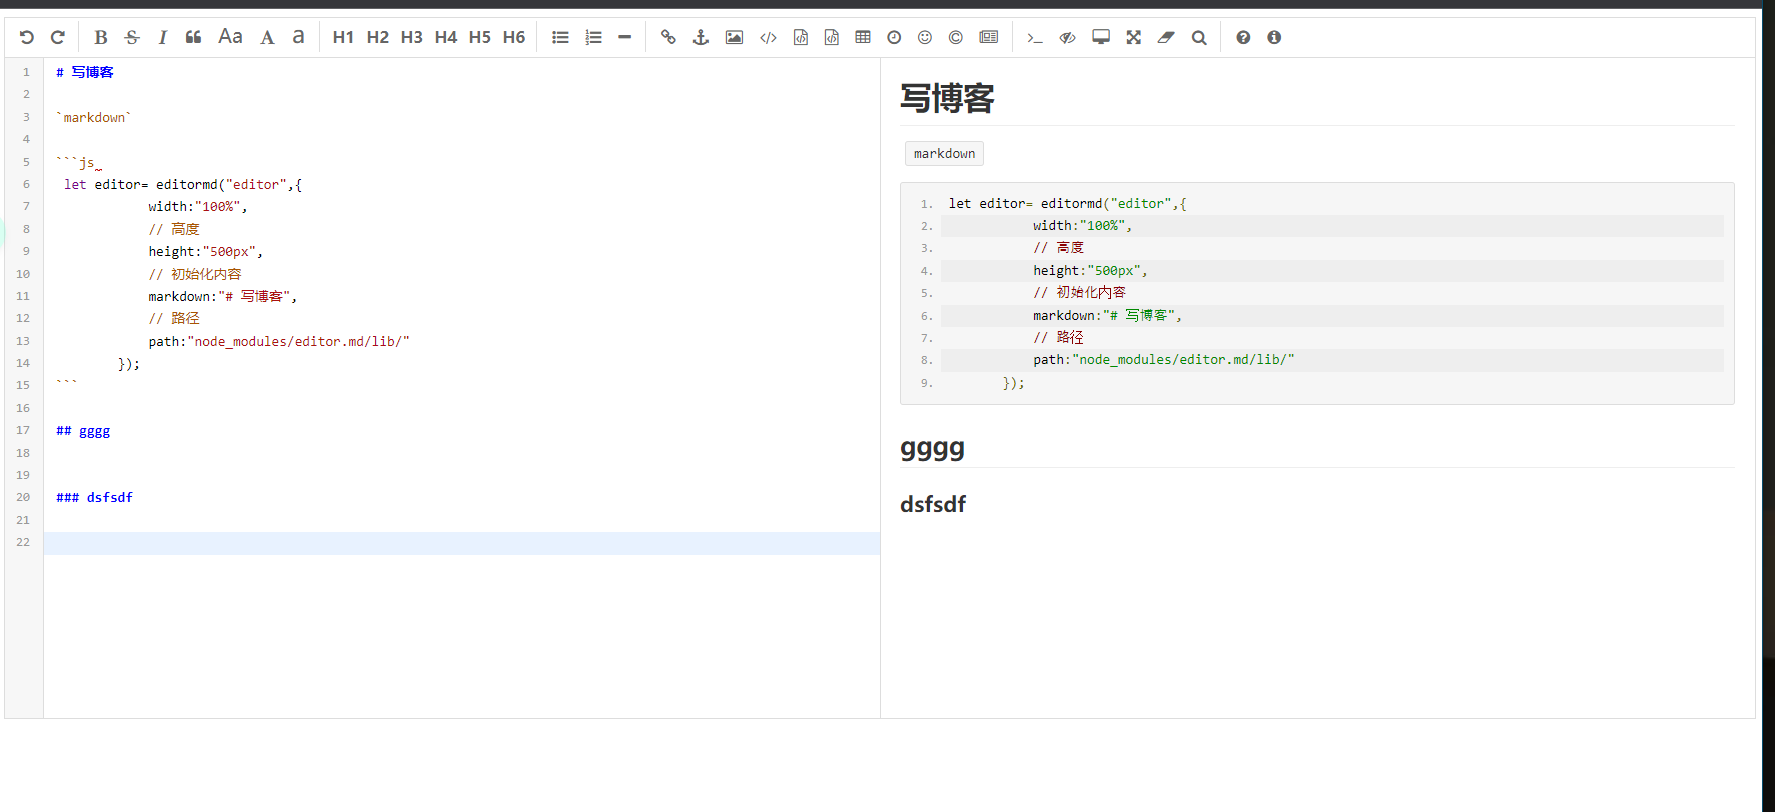Image resolution: width=1775 pixels, height=812 pixels.
Task: Insert a hyperlink
Action: 668,37
